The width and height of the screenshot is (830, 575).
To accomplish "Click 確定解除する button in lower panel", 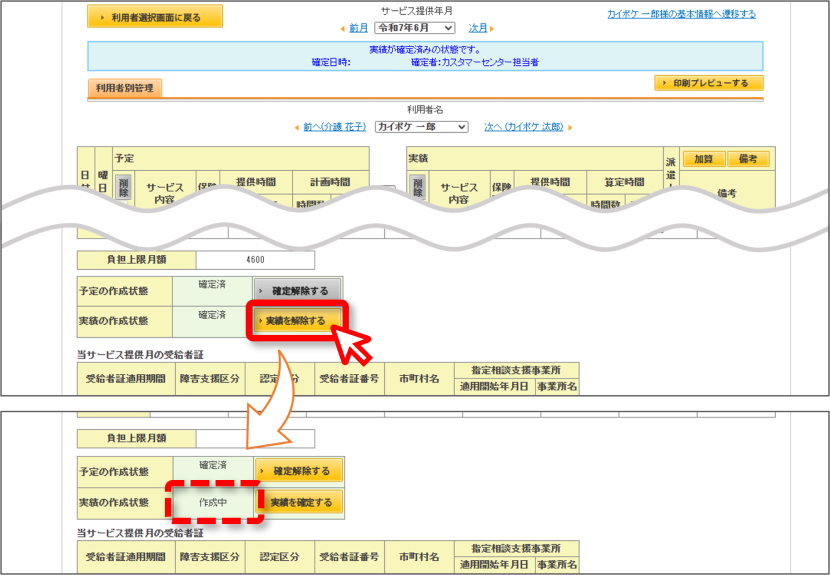I will pos(299,471).
